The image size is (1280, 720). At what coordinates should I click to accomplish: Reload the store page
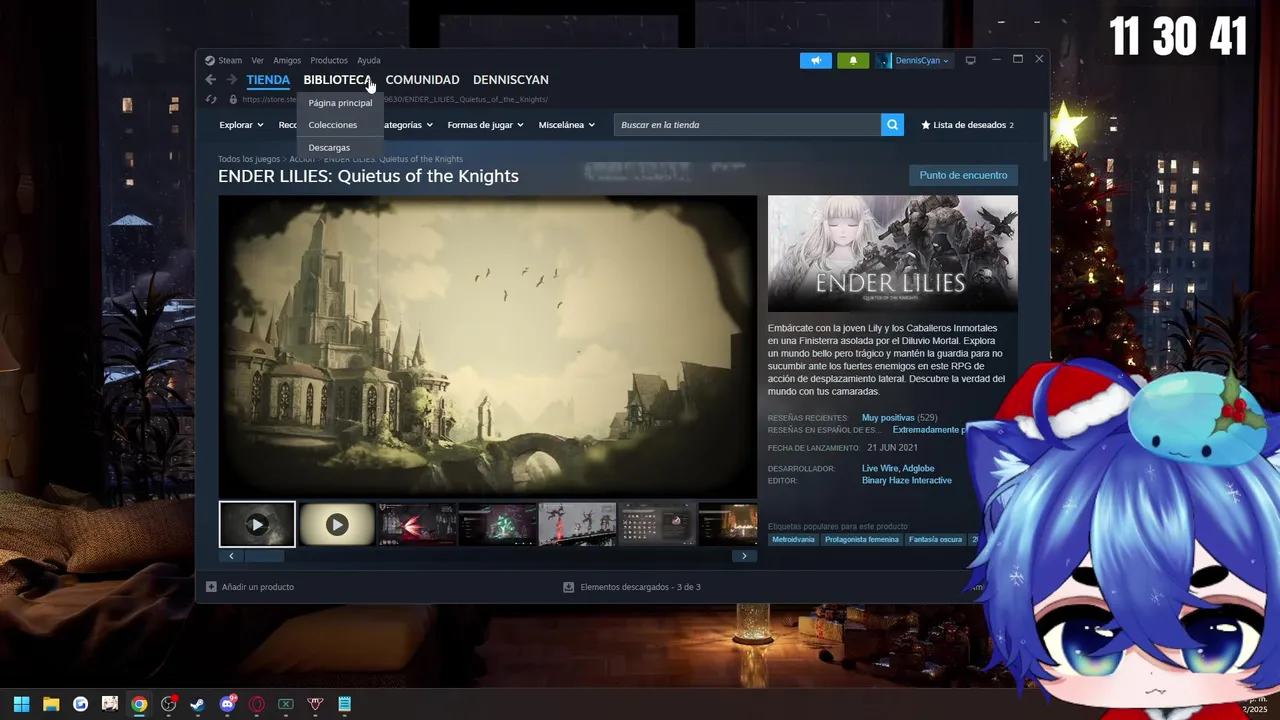pos(211,99)
